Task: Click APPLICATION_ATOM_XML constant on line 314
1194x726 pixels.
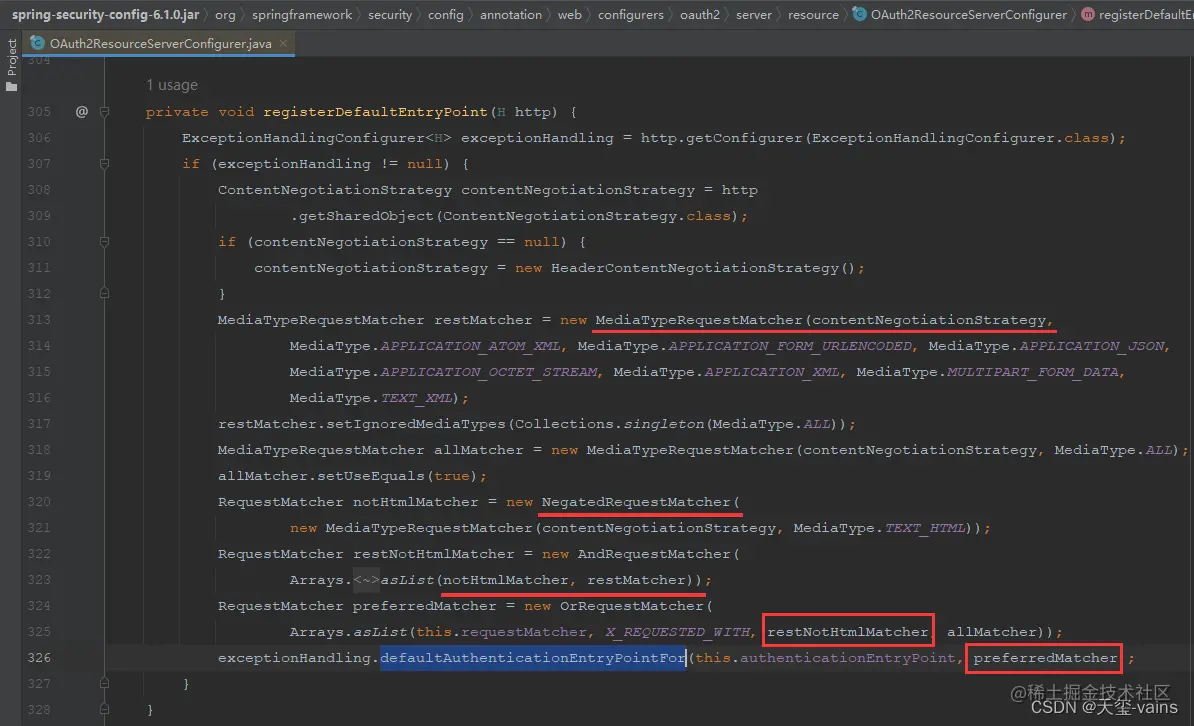Action: pos(470,346)
